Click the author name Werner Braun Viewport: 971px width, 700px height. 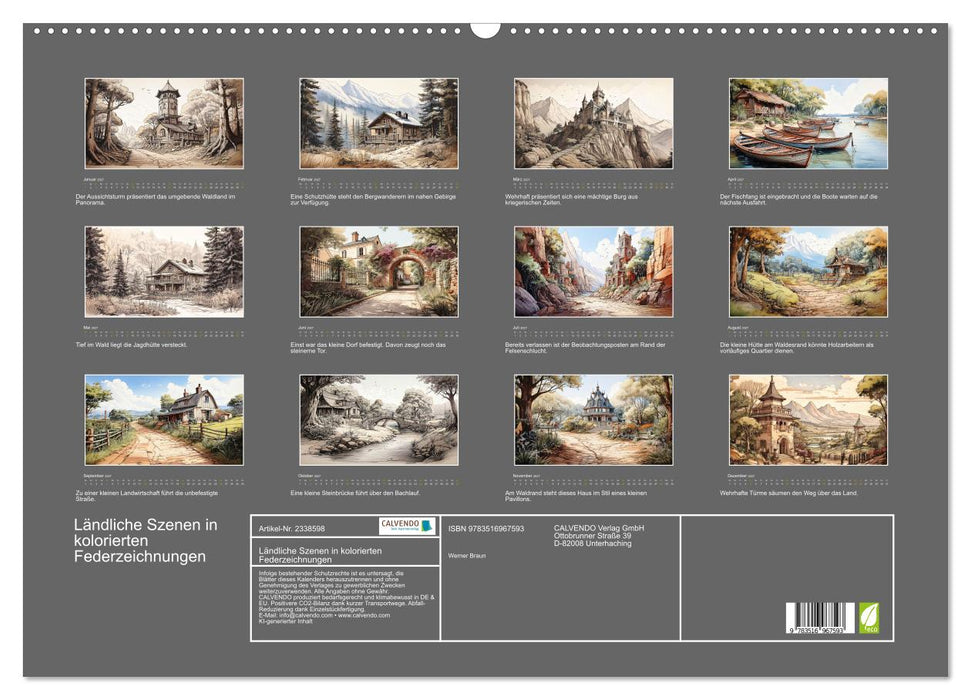coord(467,556)
